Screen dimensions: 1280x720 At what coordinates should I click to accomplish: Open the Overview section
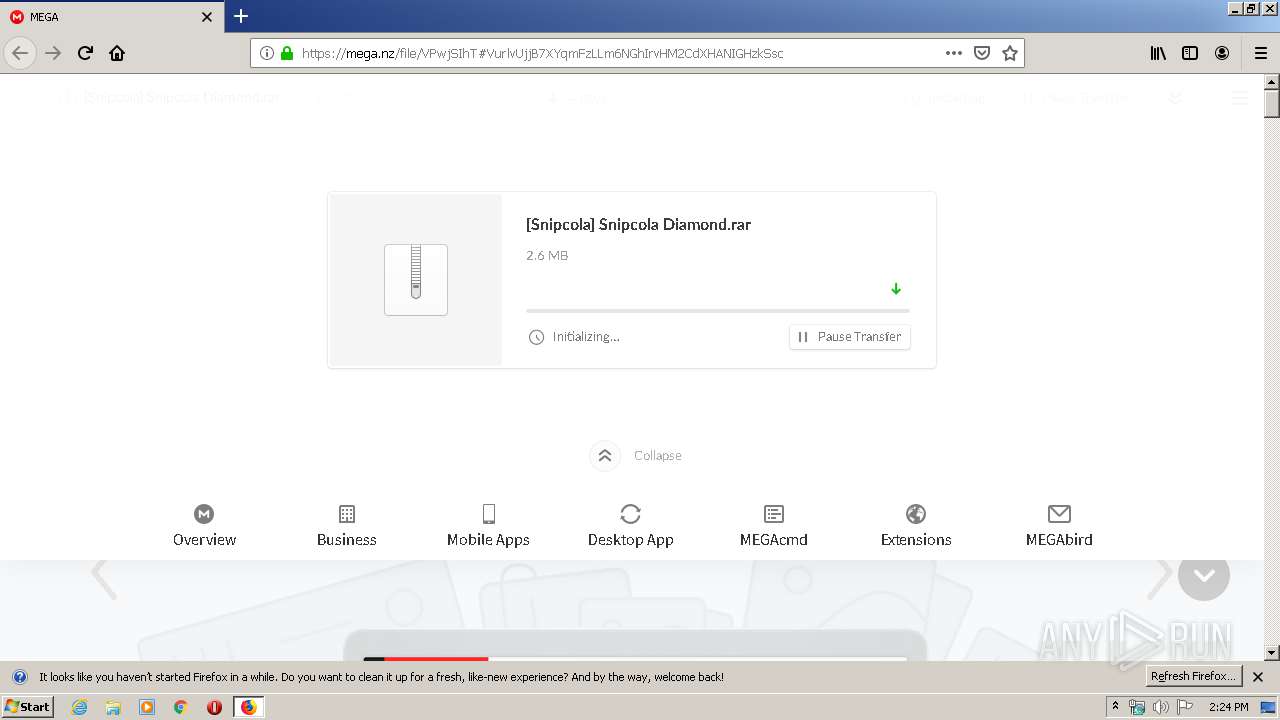tap(204, 526)
